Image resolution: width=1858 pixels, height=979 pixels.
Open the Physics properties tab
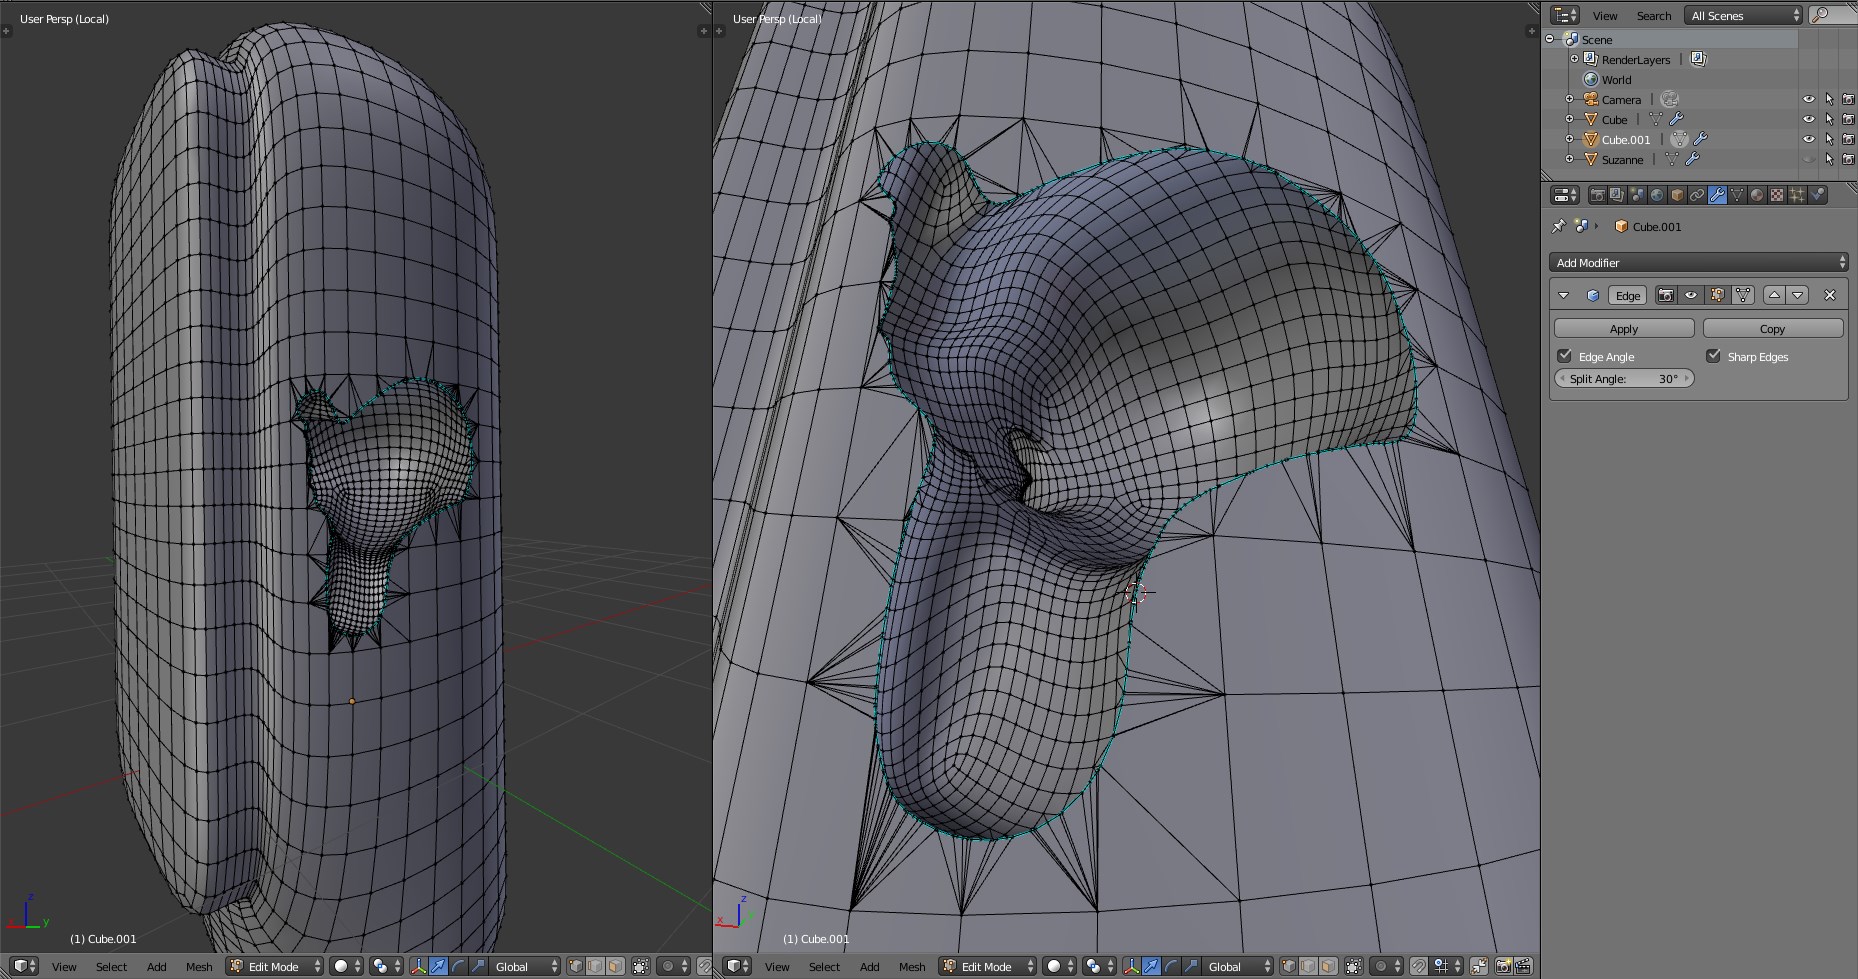pos(1817,195)
